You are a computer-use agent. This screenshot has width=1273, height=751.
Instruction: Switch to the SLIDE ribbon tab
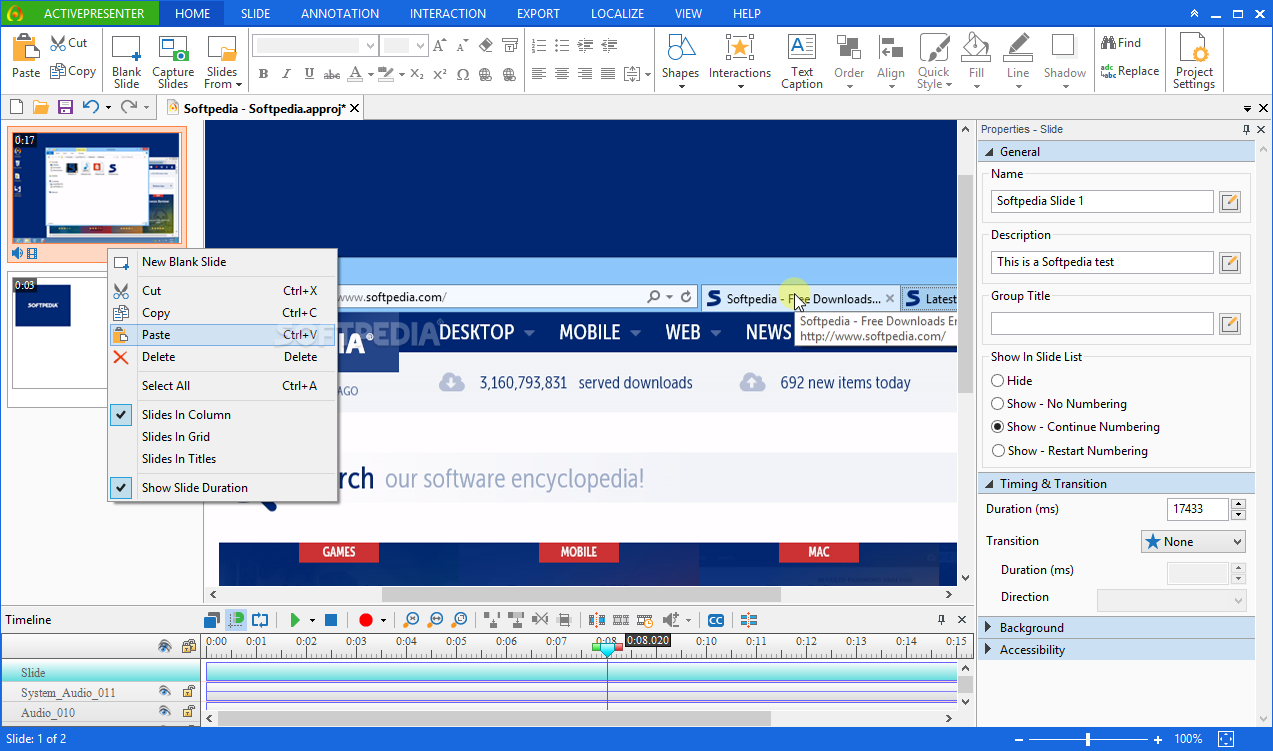(255, 14)
